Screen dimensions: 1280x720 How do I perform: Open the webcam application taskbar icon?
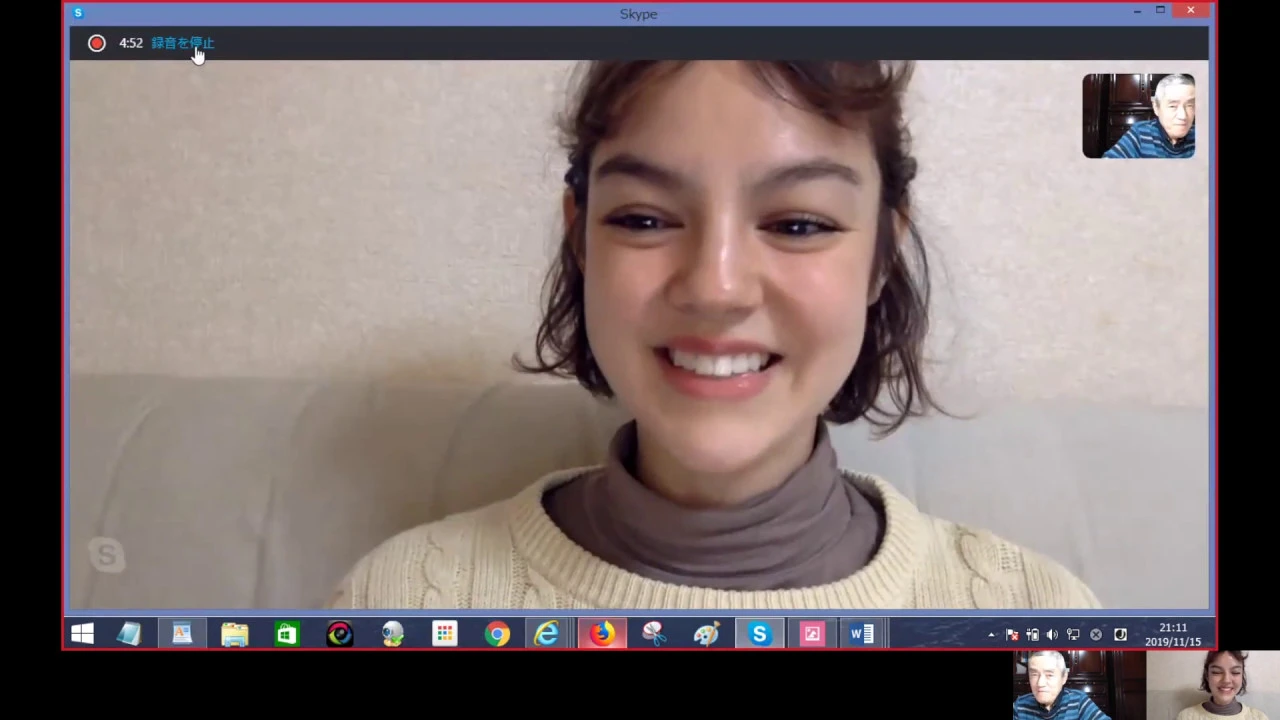[393, 634]
